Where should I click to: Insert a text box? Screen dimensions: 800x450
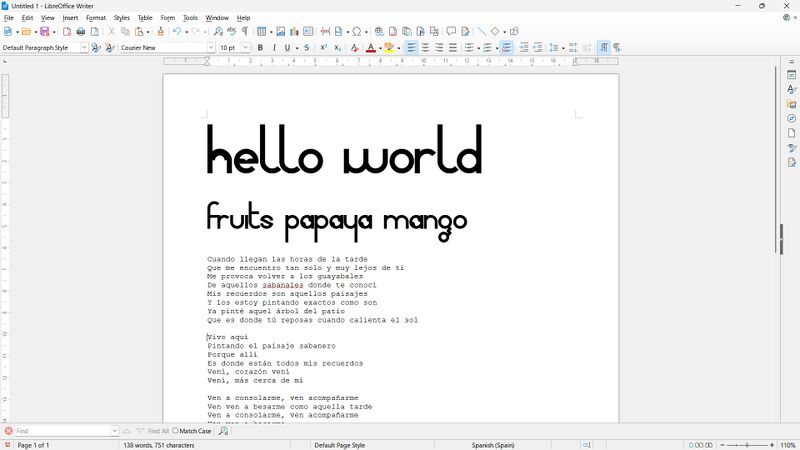point(308,32)
